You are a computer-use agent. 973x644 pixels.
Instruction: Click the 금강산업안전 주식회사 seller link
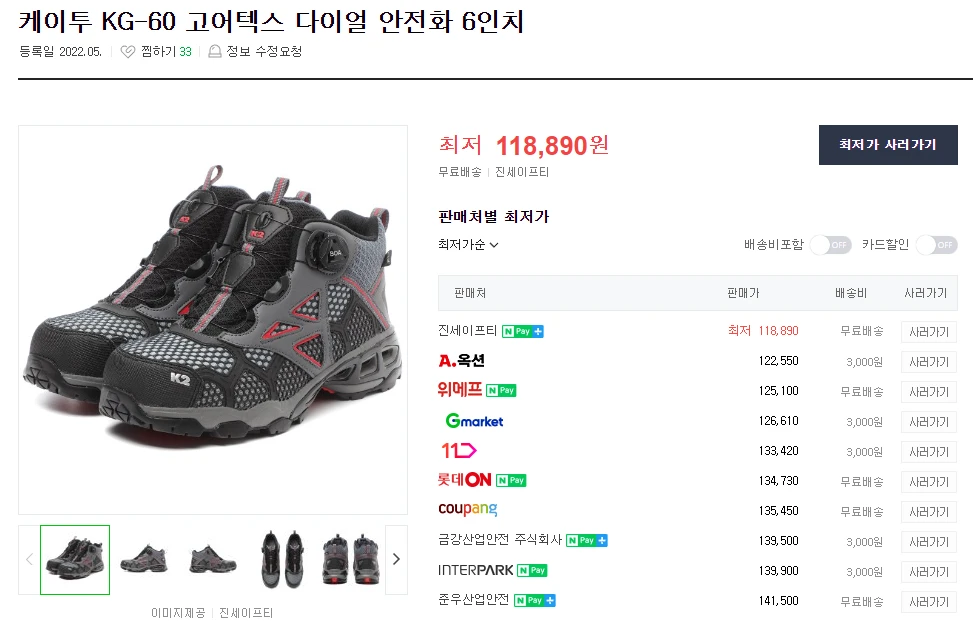pyautogui.click(x=500, y=540)
